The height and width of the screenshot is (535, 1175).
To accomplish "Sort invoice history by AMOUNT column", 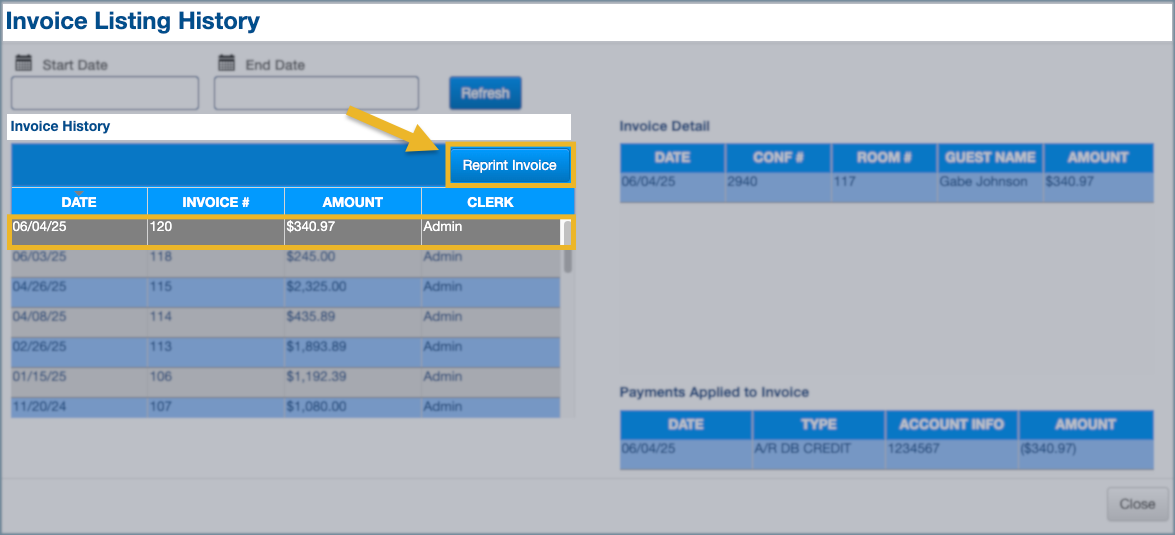I will [352, 202].
